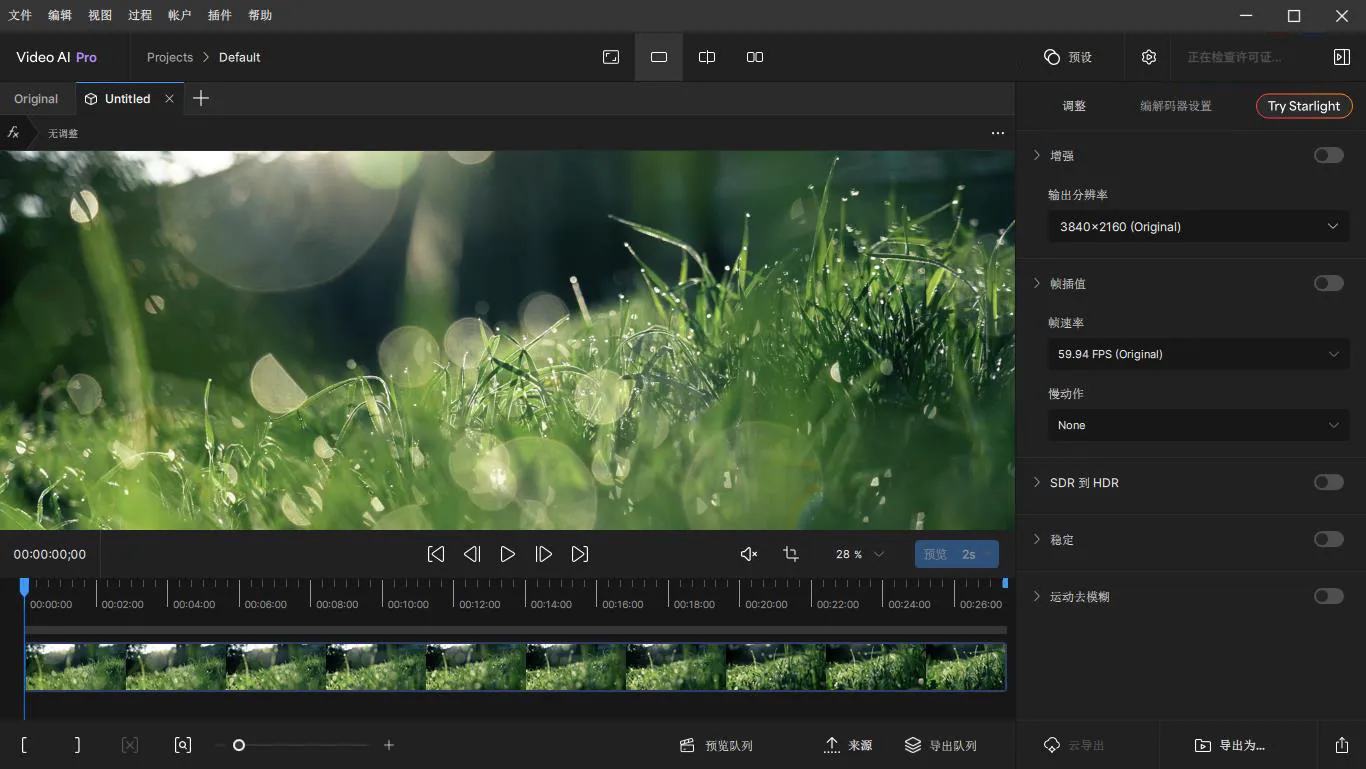Mute the audio with the speaker icon

pyautogui.click(x=748, y=554)
